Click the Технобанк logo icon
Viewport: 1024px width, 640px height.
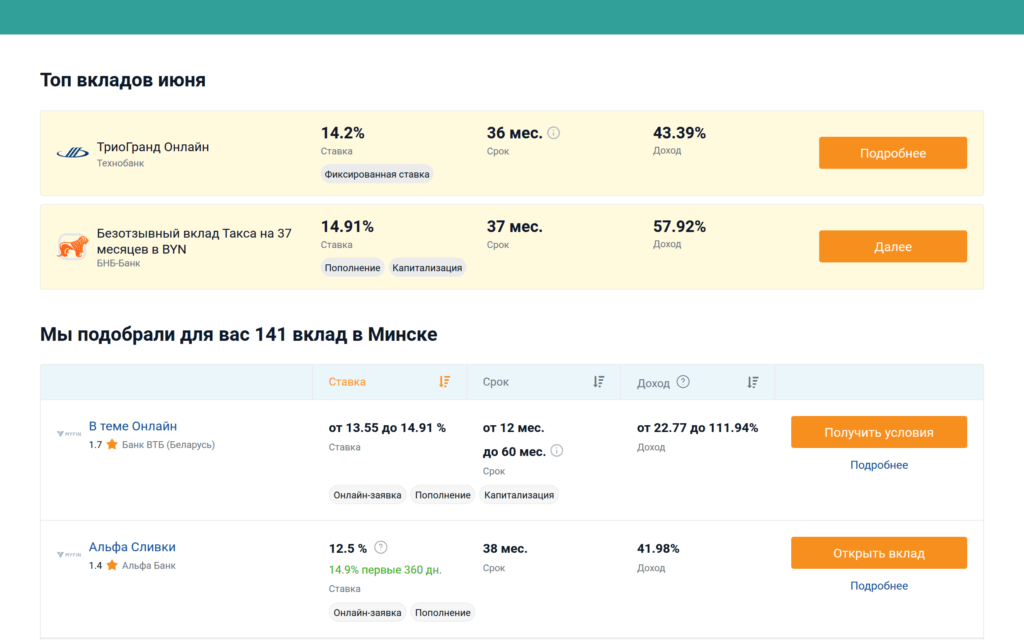click(x=72, y=153)
